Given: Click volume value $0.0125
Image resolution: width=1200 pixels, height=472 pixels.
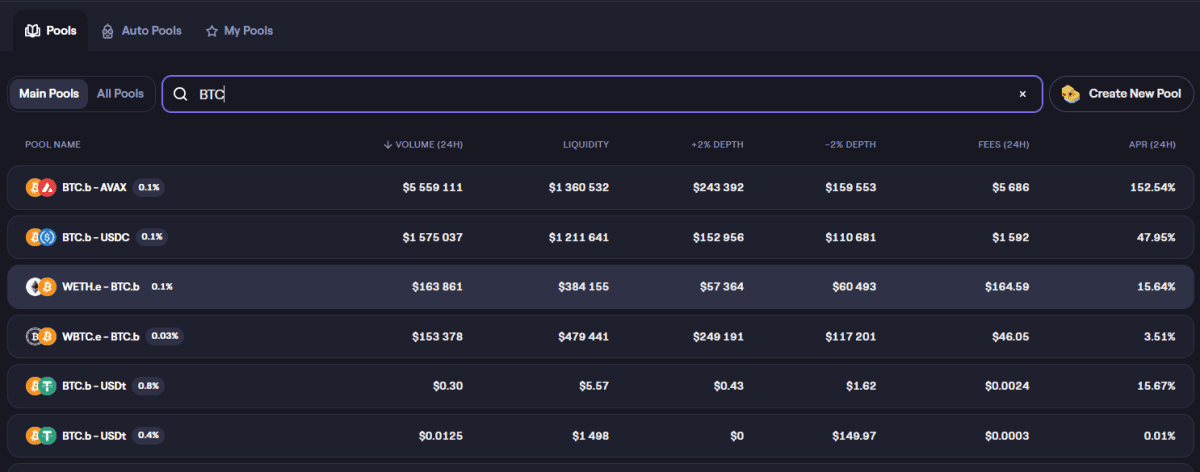Looking at the screenshot, I should (441, 435).
